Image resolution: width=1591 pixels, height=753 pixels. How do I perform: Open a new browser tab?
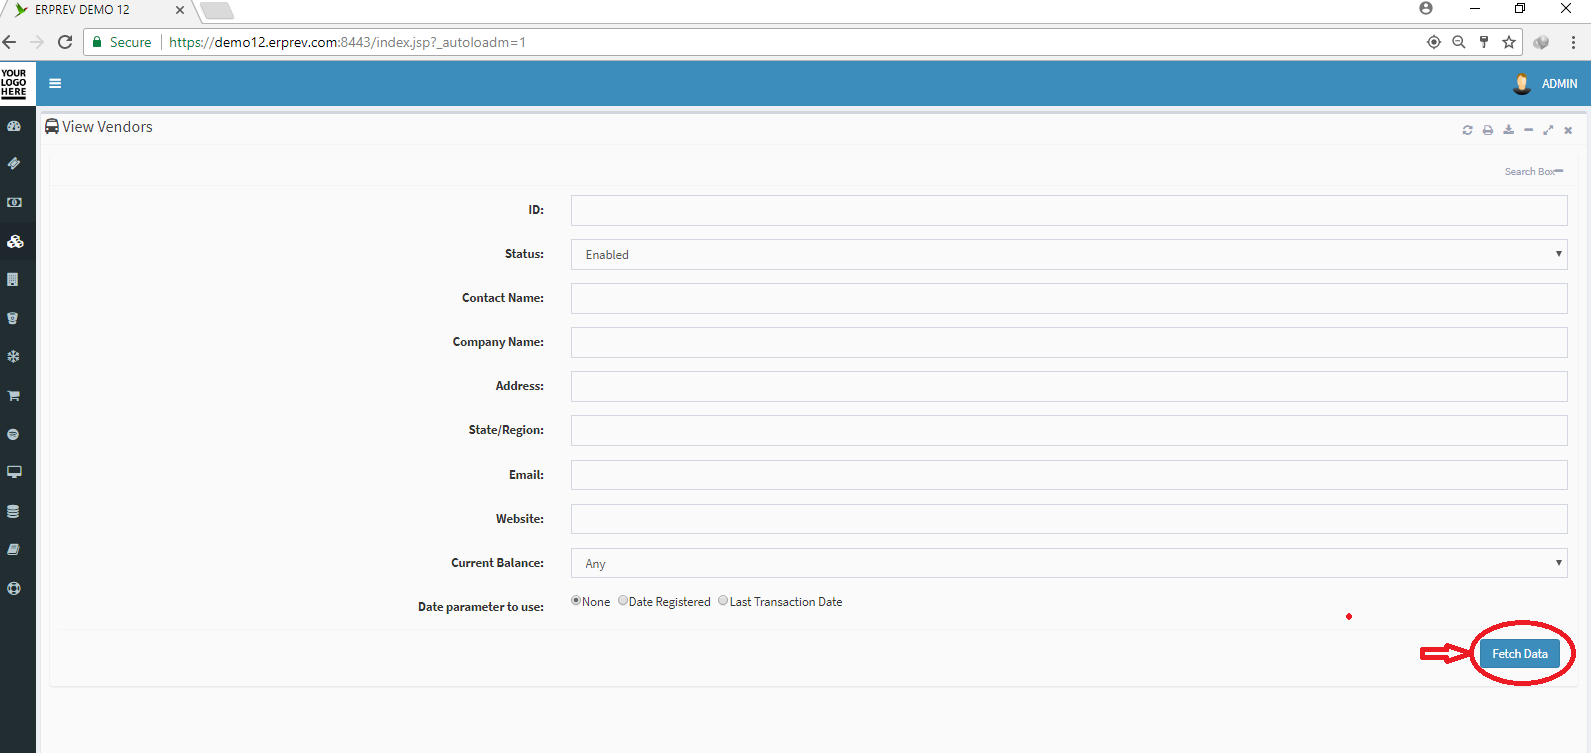tap(217, 11)
